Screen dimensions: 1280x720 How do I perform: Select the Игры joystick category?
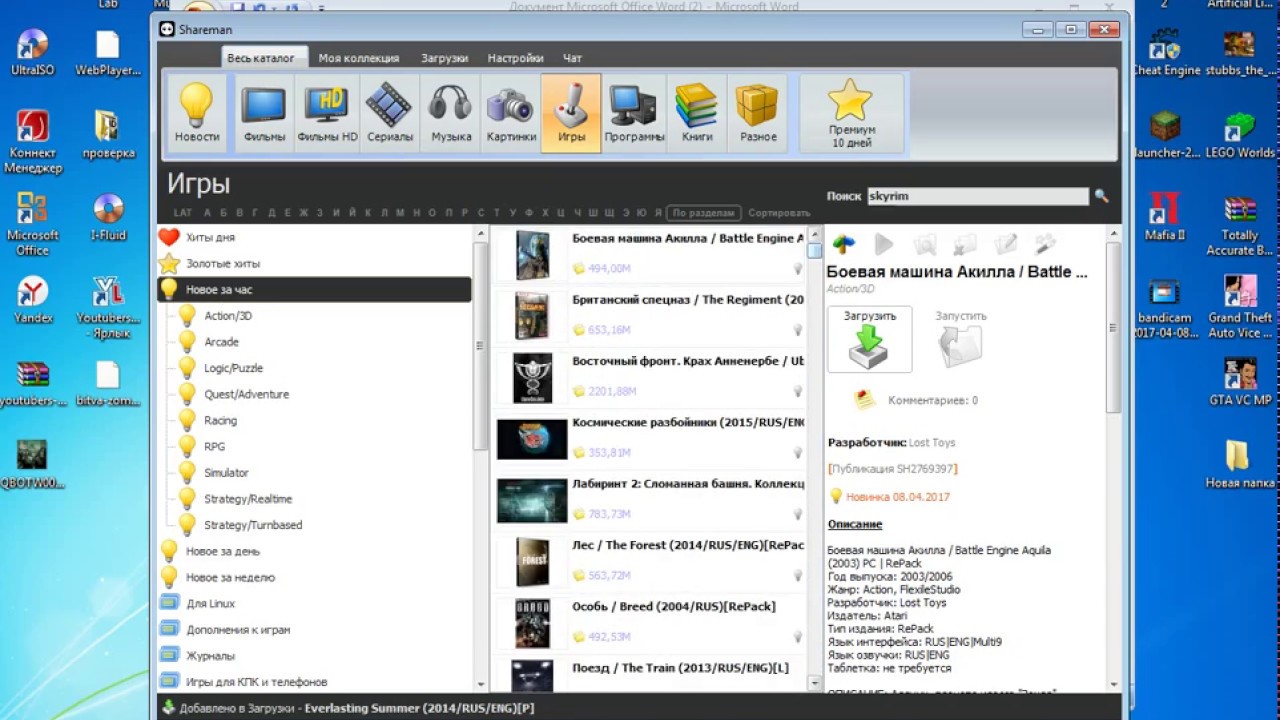coord(571,113)
